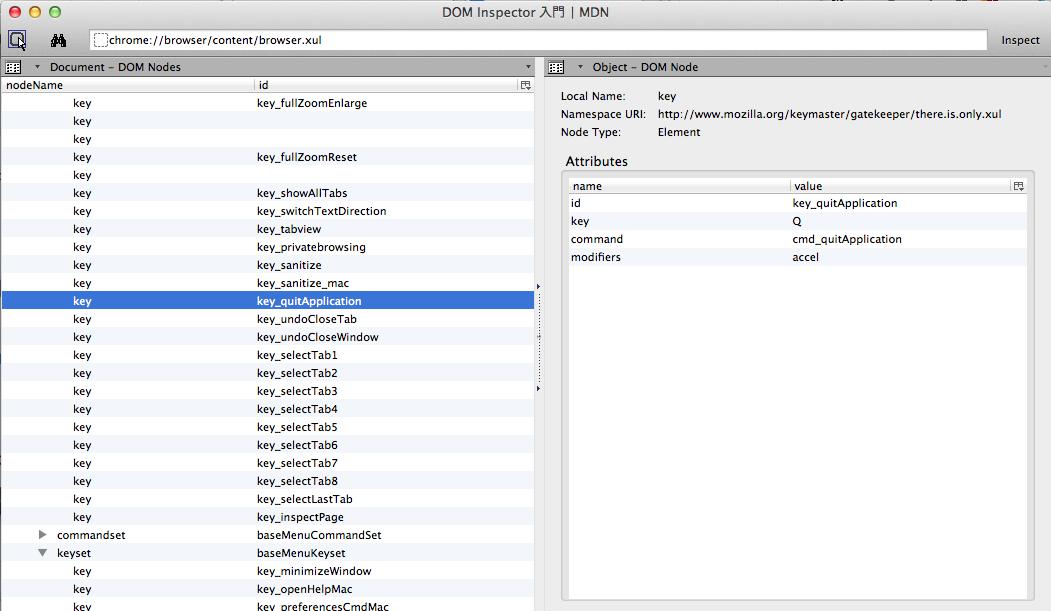Expand the commandset baseMenuCommandSet node

pyautogui.click(x=42, y=535)
